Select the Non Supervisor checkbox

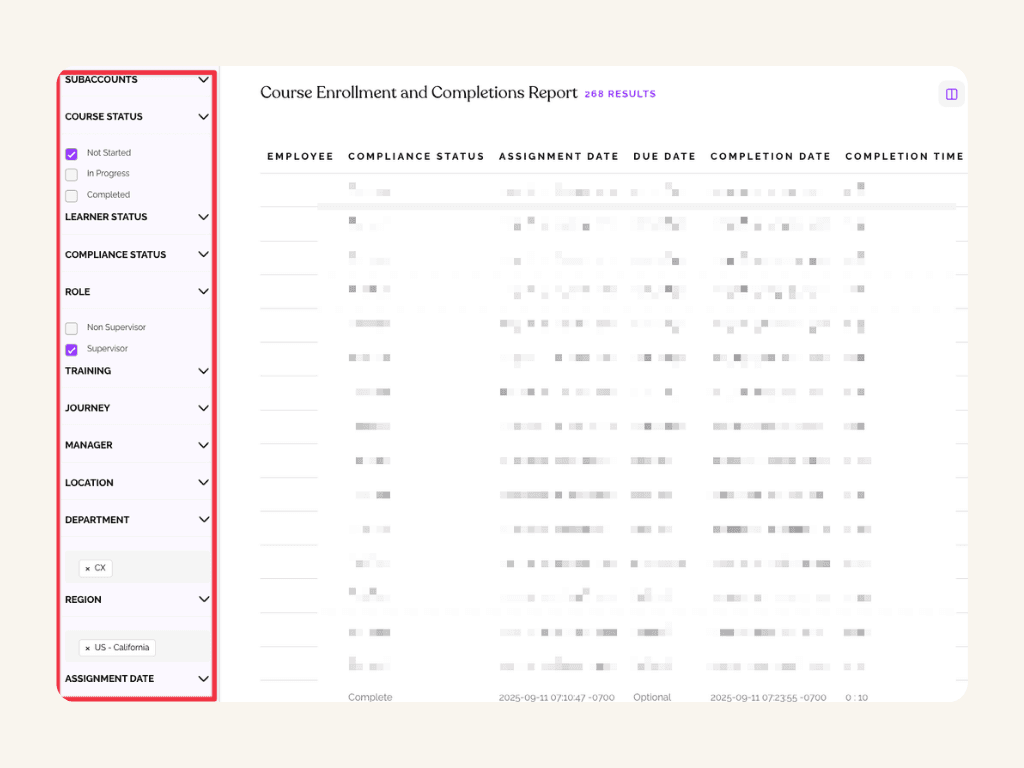point(72,328)
